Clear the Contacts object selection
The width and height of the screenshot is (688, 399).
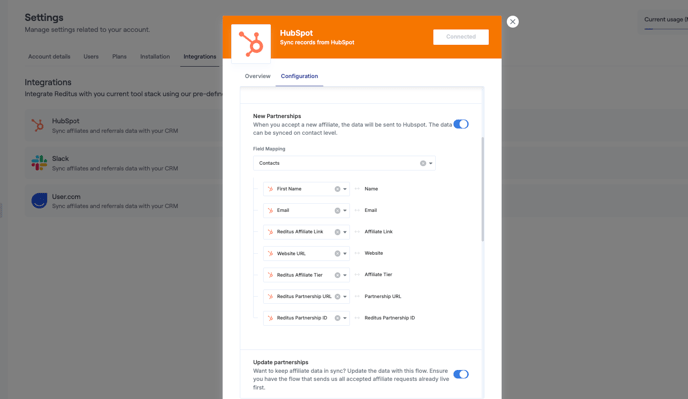[423, 163]
